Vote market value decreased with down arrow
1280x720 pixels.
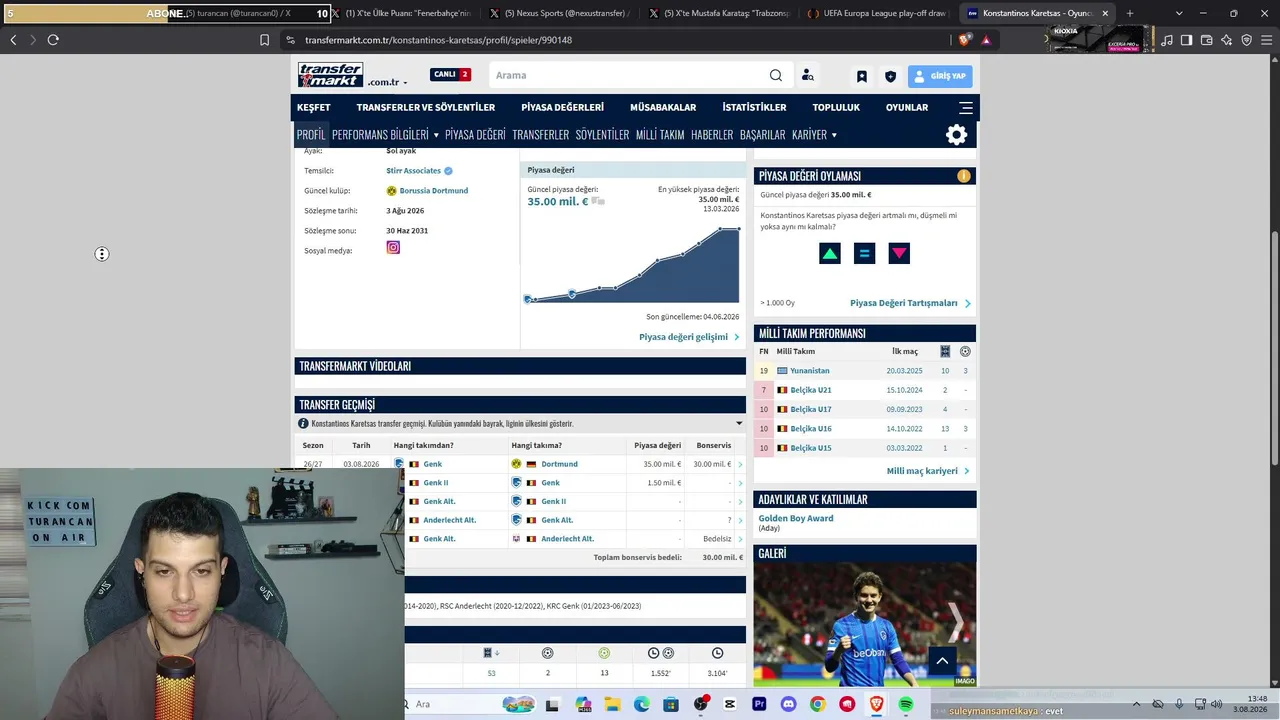[x=900, y=254]
